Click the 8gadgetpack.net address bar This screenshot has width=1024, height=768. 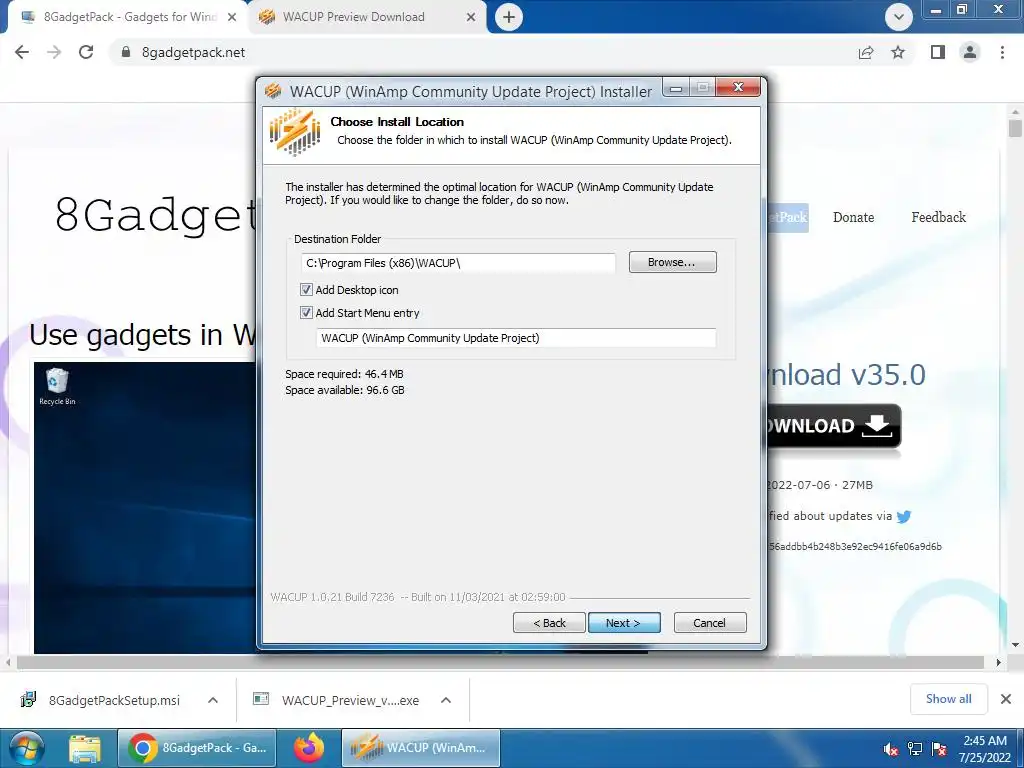click(483, 52)
